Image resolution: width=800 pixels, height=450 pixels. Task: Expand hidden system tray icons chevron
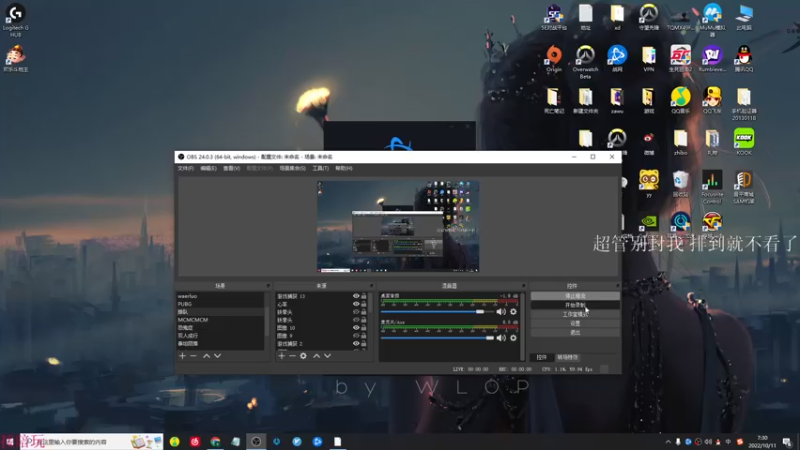(668, 442)
